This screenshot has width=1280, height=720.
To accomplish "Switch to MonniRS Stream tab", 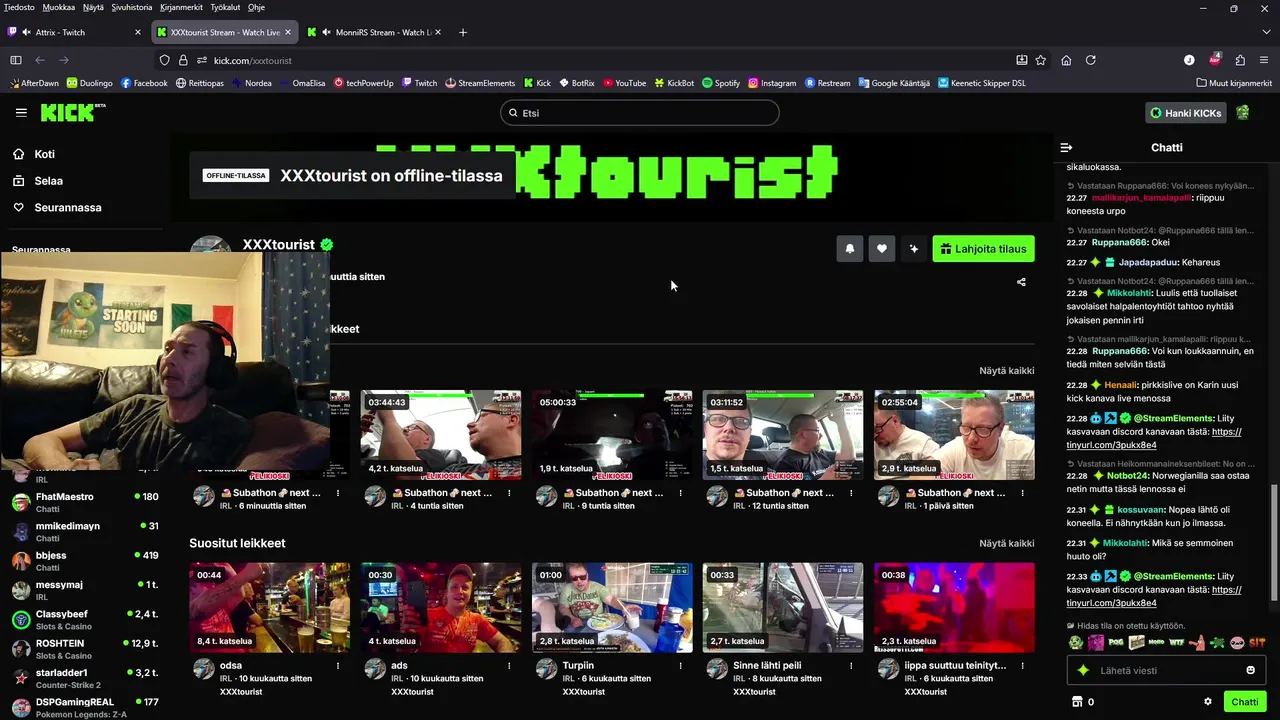I will point(375,32).
